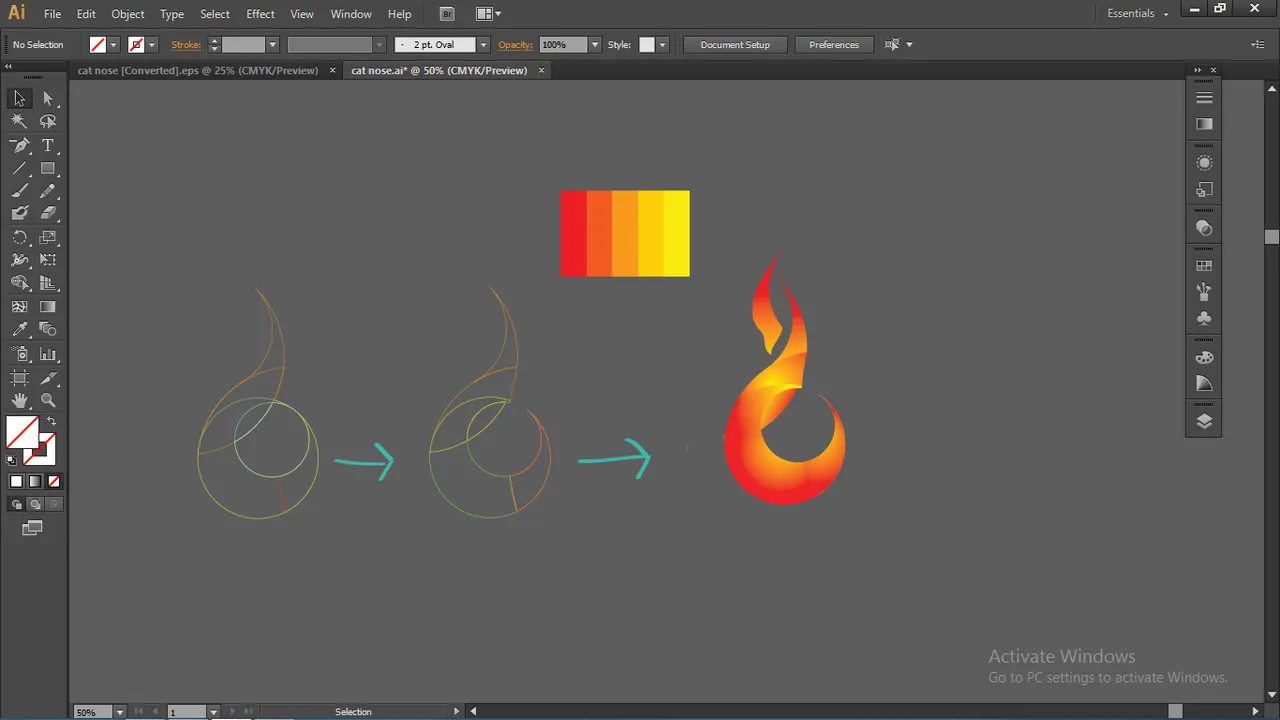Open the Essentials workspace switcher

coord(1138,14)
